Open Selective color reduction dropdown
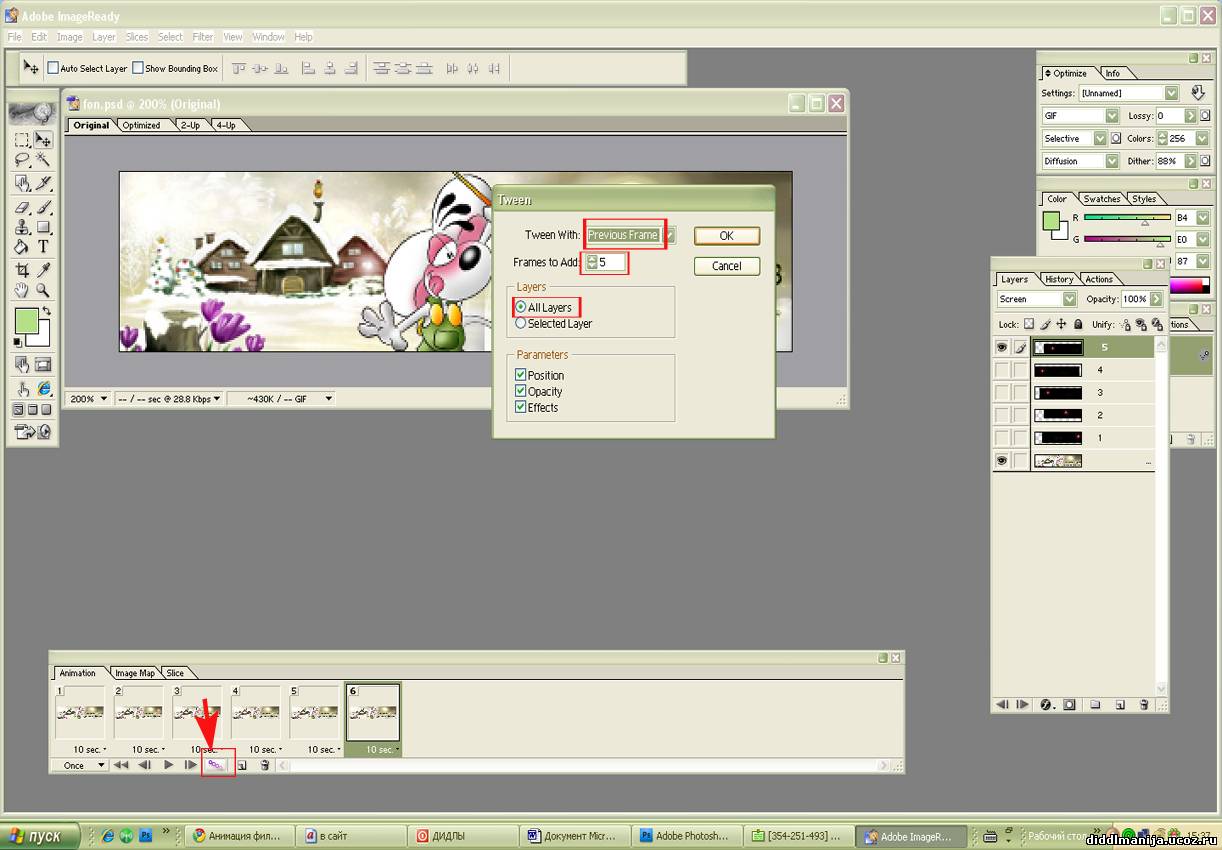This screenshot has width=1222, height=850. point(1075,138)
